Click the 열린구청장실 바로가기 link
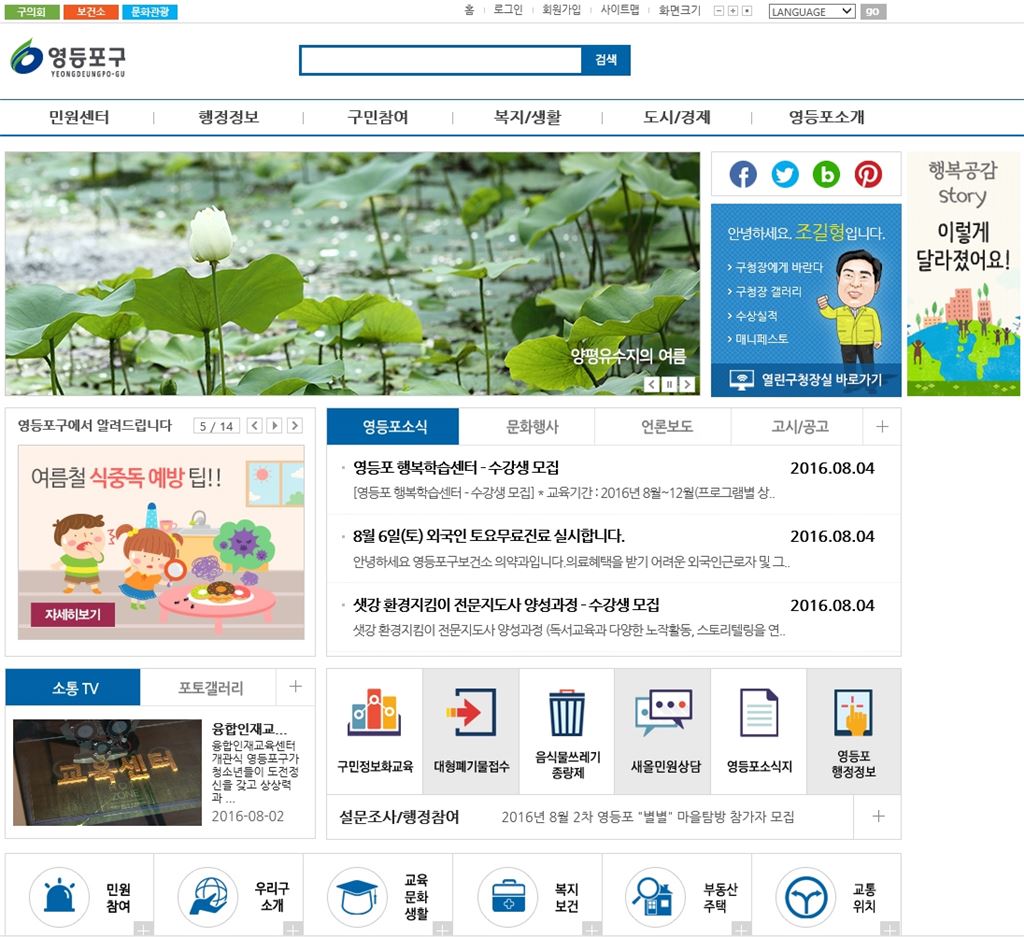The image size is (1024, 937). (806, 380)
